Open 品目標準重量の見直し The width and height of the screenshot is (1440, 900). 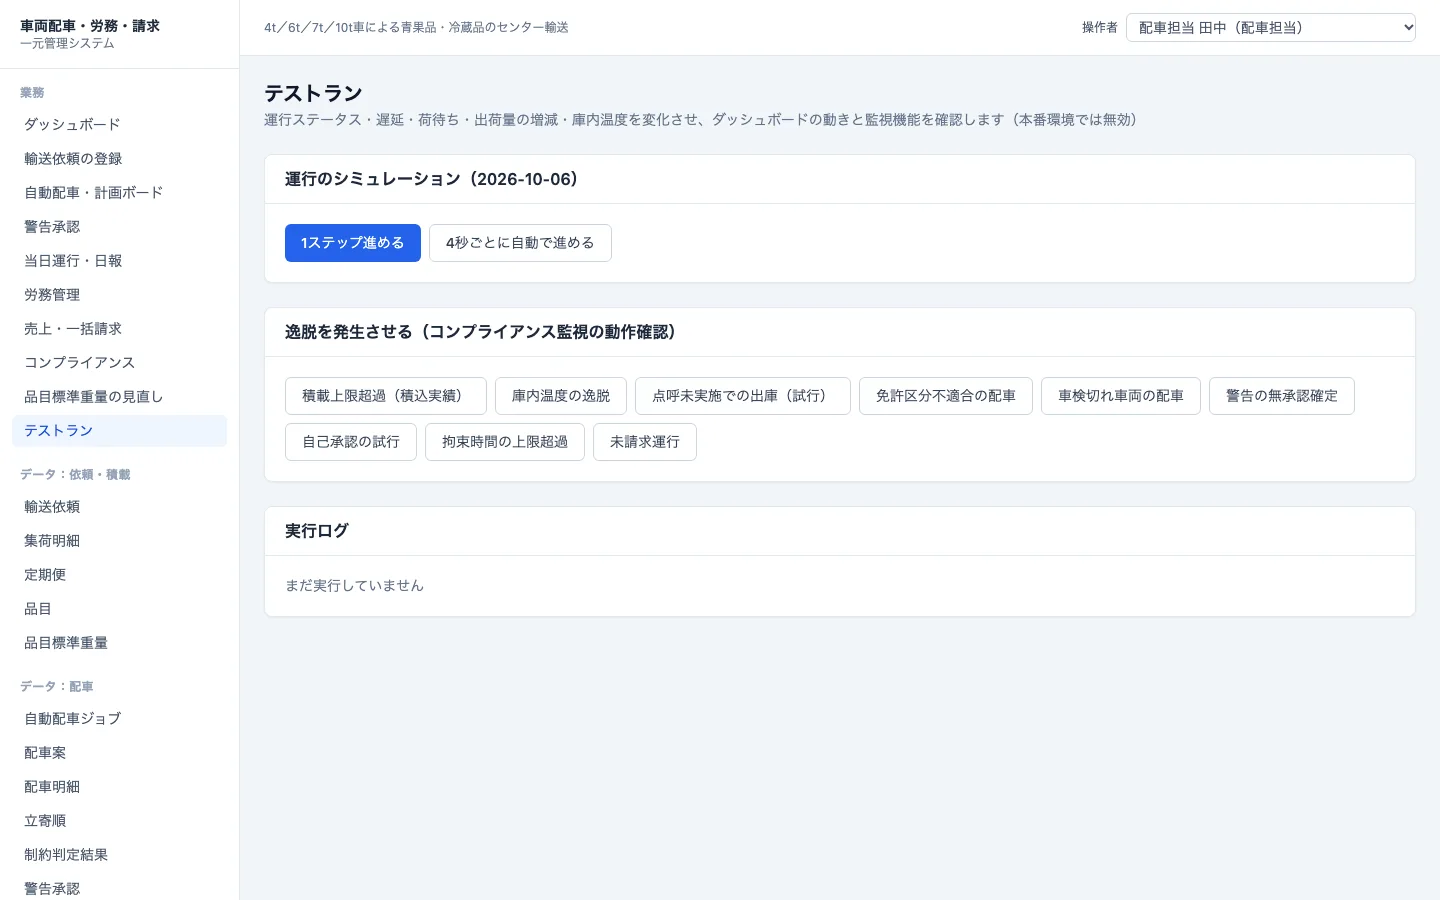(120, 397)
